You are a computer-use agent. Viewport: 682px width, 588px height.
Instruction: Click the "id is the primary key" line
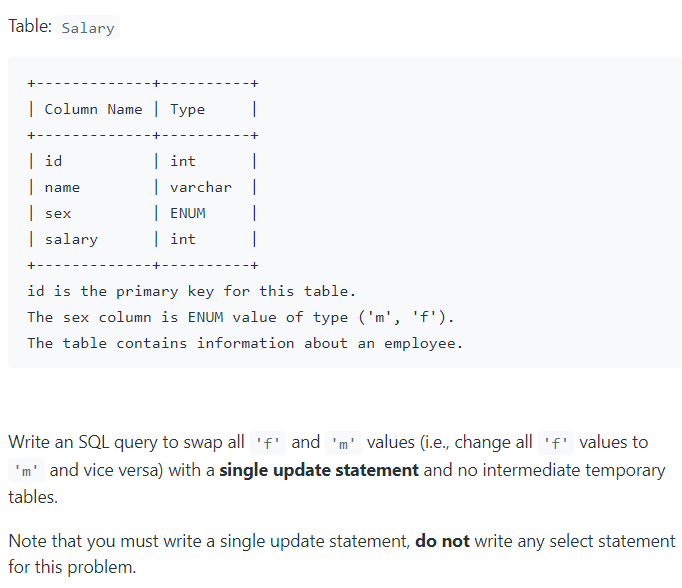coord(191,291)
